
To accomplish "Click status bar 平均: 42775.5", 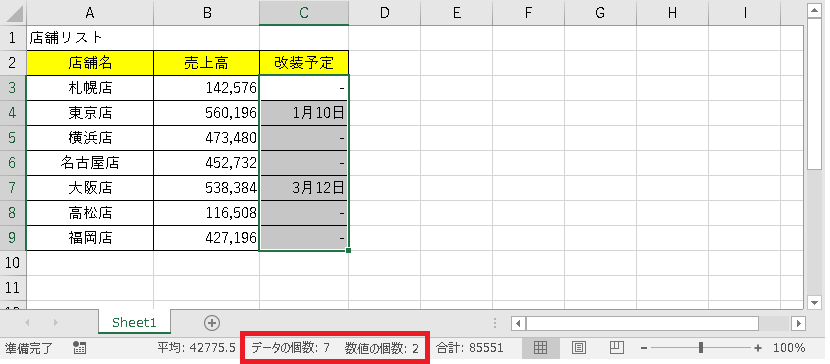I will pyautogui.click(x=196, y=348).
